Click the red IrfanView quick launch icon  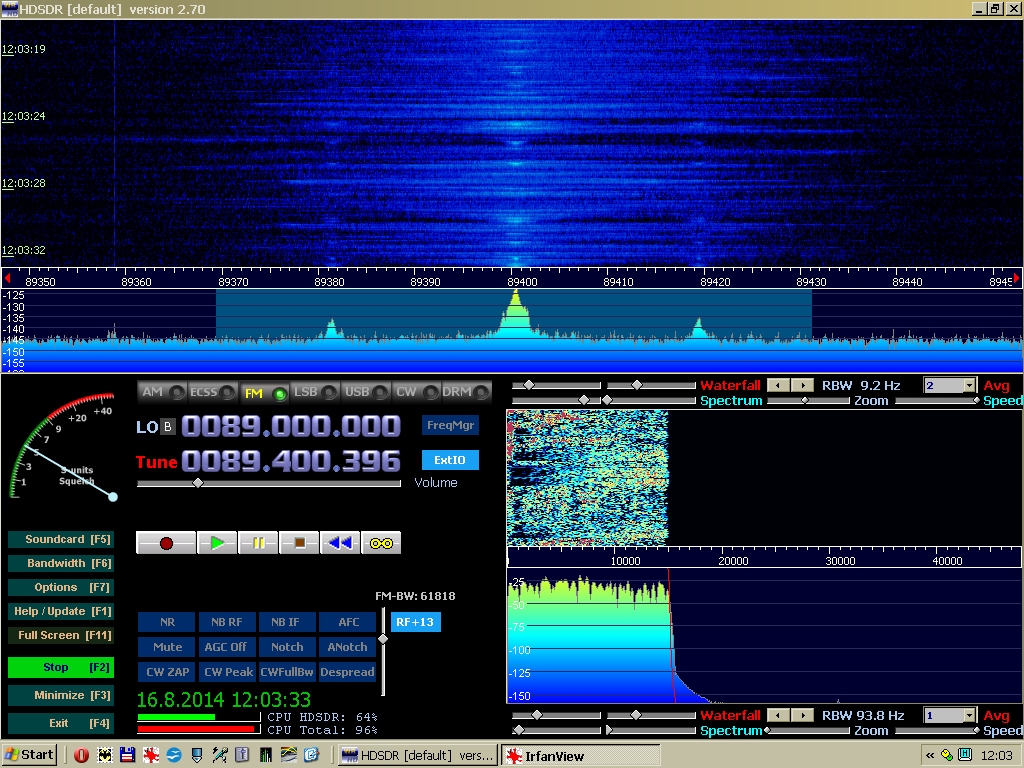151,756
